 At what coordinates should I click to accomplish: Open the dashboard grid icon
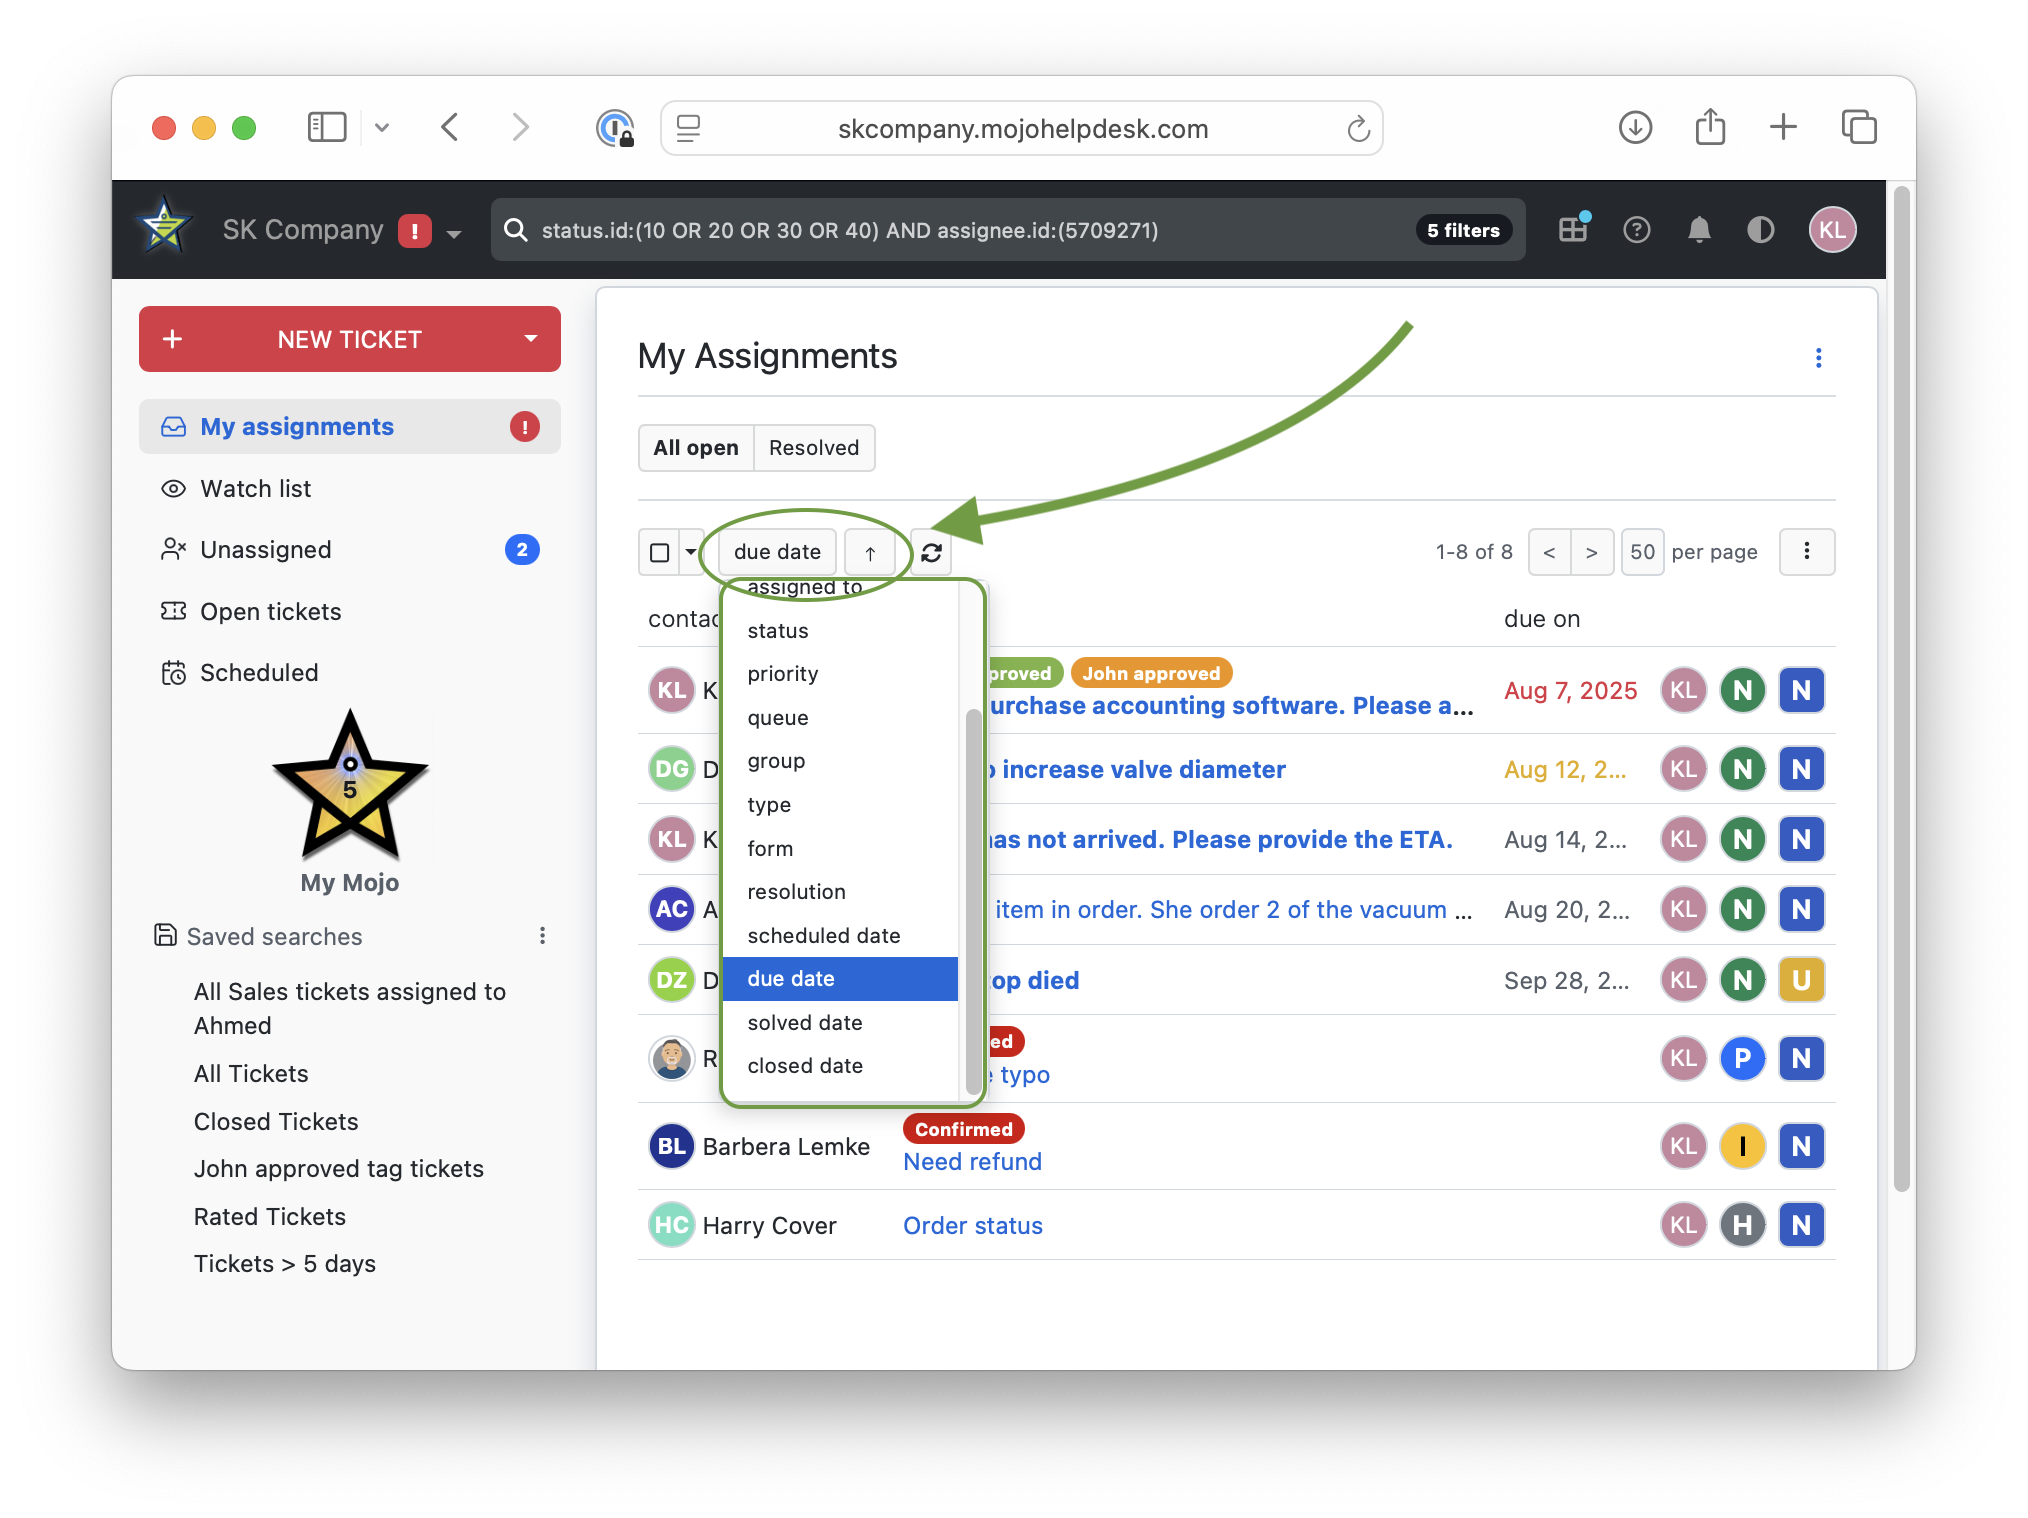pos(1573,230)
